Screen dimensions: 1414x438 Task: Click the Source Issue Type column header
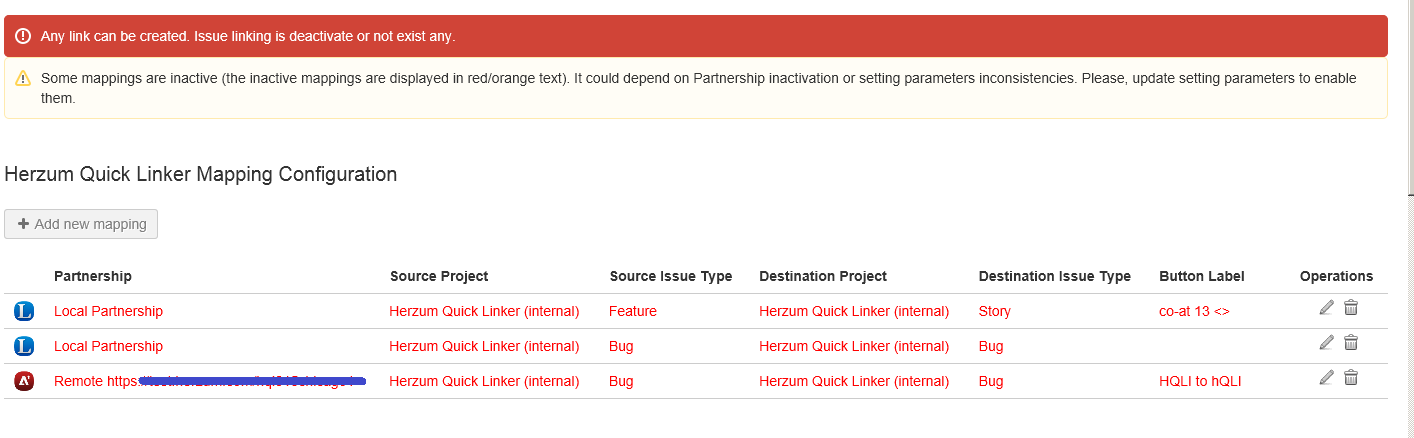pos(670,276)
